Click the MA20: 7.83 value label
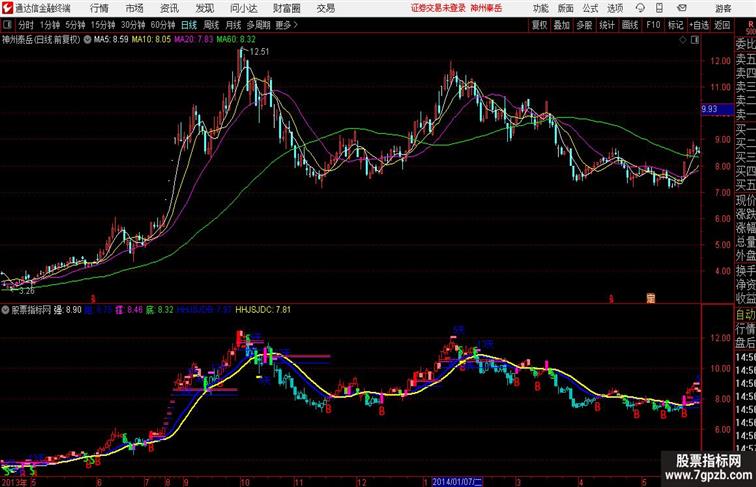The width and height of the screenshot is (756, 487). [x=193, y=40]
